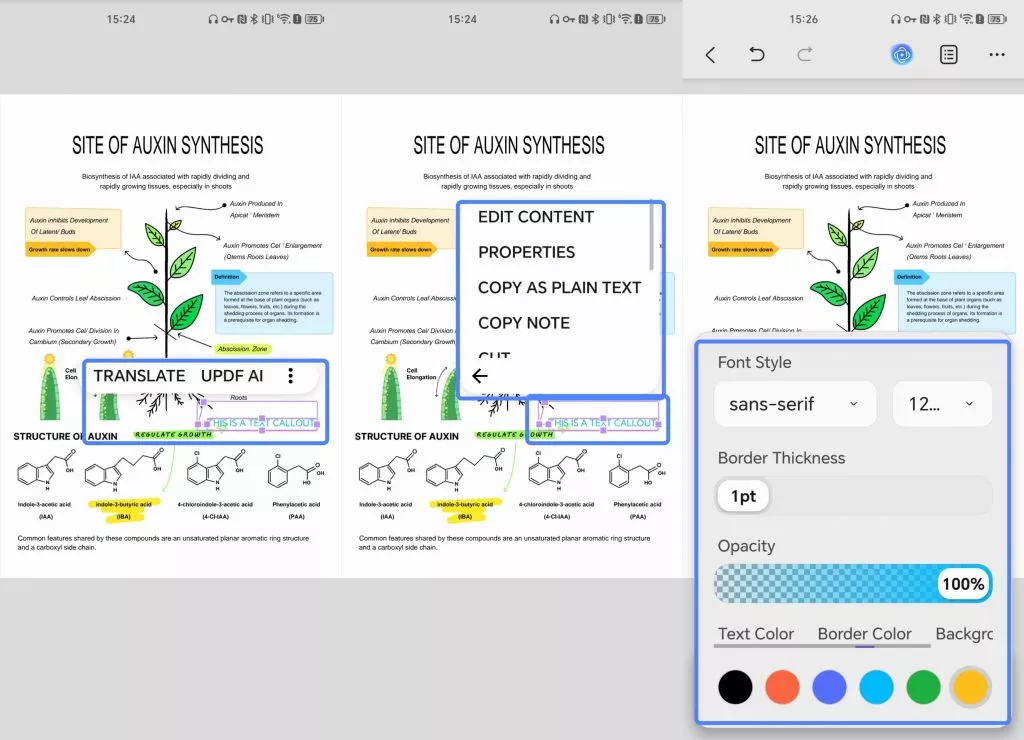Open the three-dot more options in toolbar
Image resolution: width=1024 pixels, height=740 pixels.
[x=997, y=55]
